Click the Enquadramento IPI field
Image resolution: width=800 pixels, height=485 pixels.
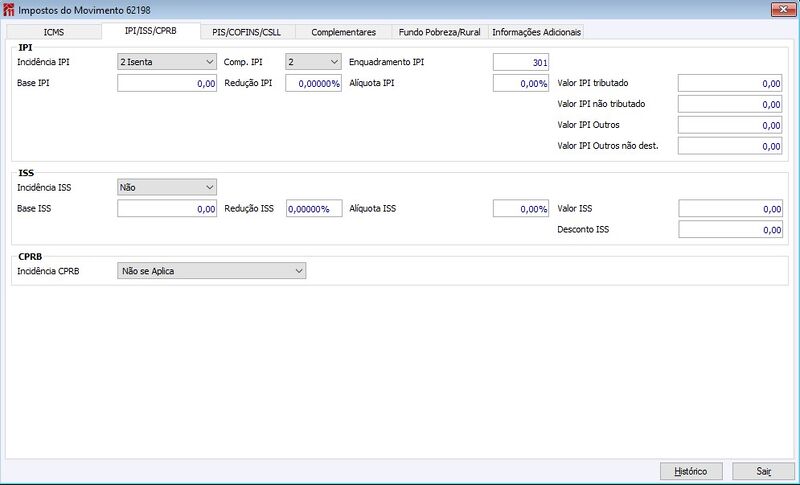click(521, 62)
